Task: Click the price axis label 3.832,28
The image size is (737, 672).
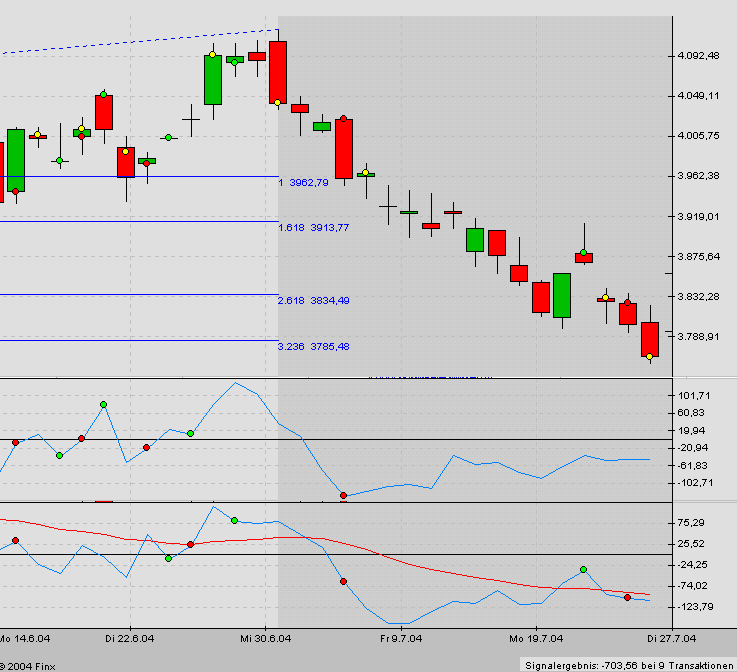Action: click(698, 297)
